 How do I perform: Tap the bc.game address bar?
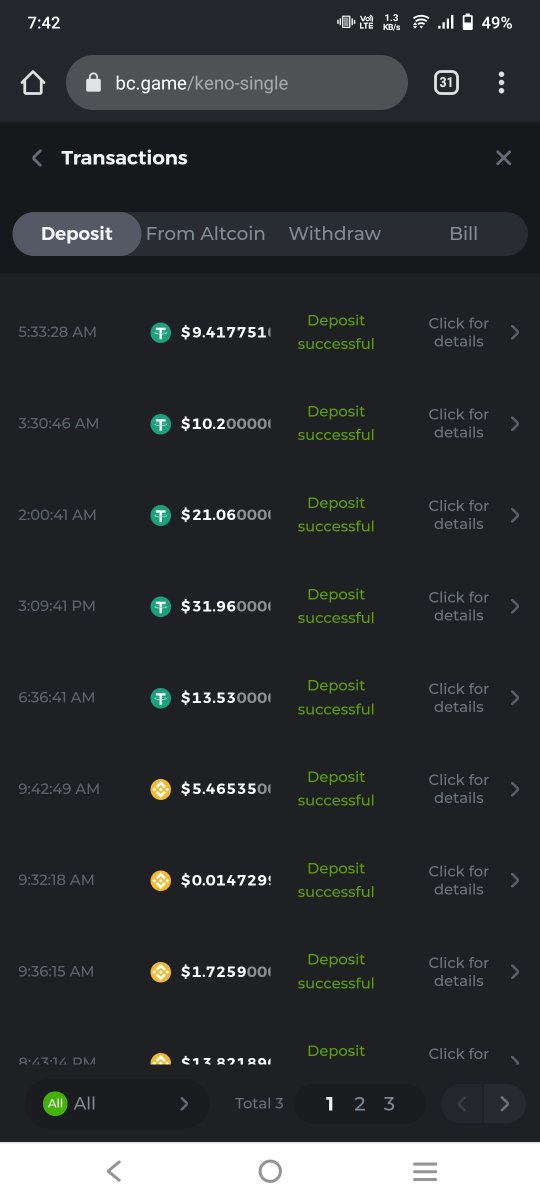click(x=237, y=83)
